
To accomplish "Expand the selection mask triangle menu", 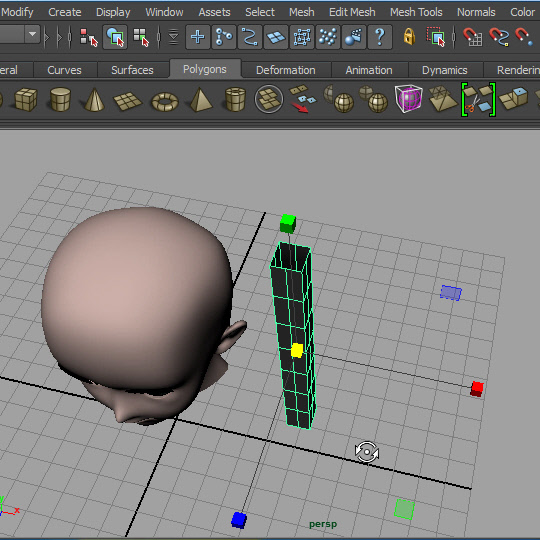I will pos(173,37).
